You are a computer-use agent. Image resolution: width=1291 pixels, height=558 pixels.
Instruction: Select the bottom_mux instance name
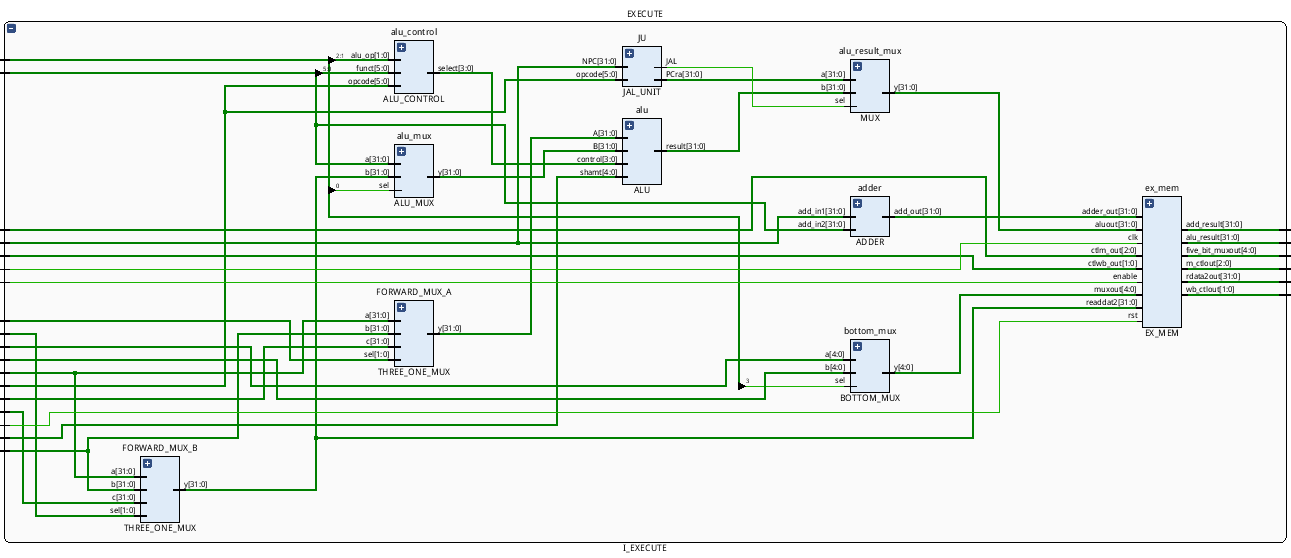pos(869,330)
